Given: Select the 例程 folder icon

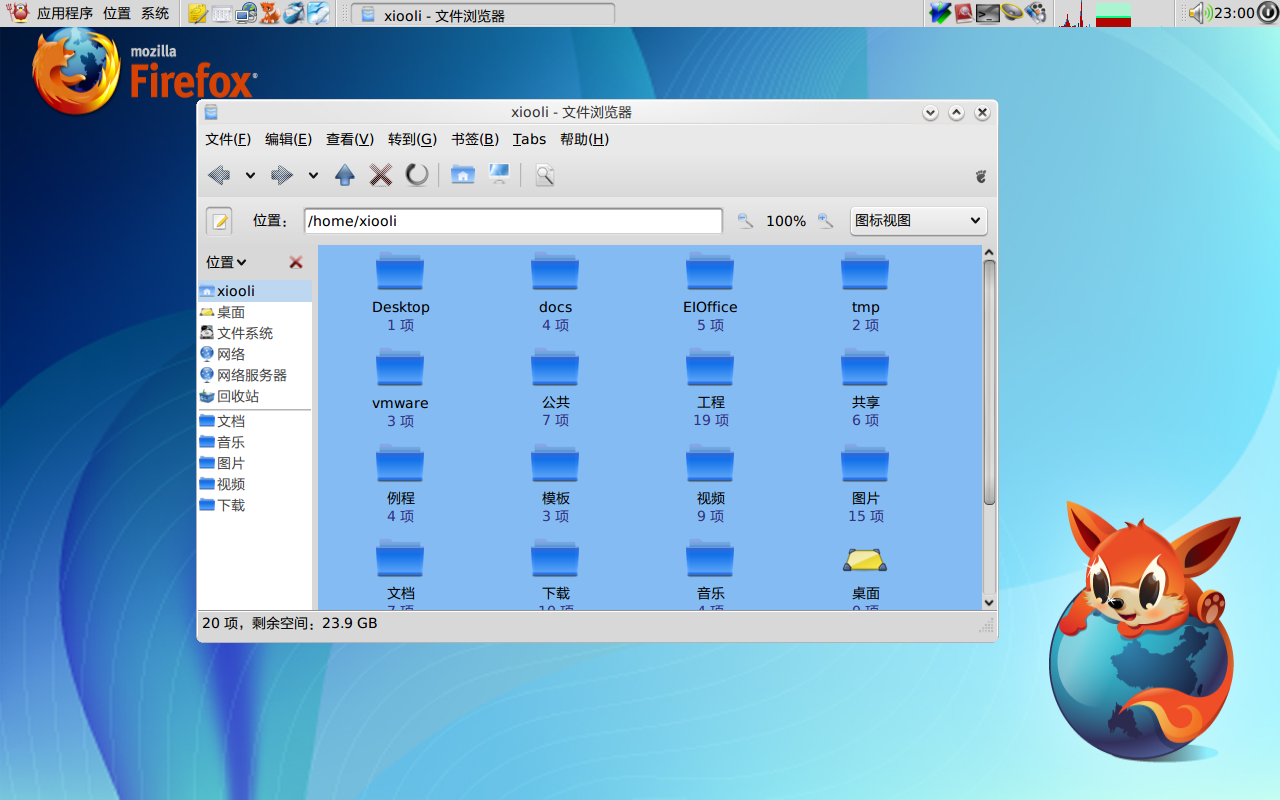Looking at the screenshot, I should (400, 462).
